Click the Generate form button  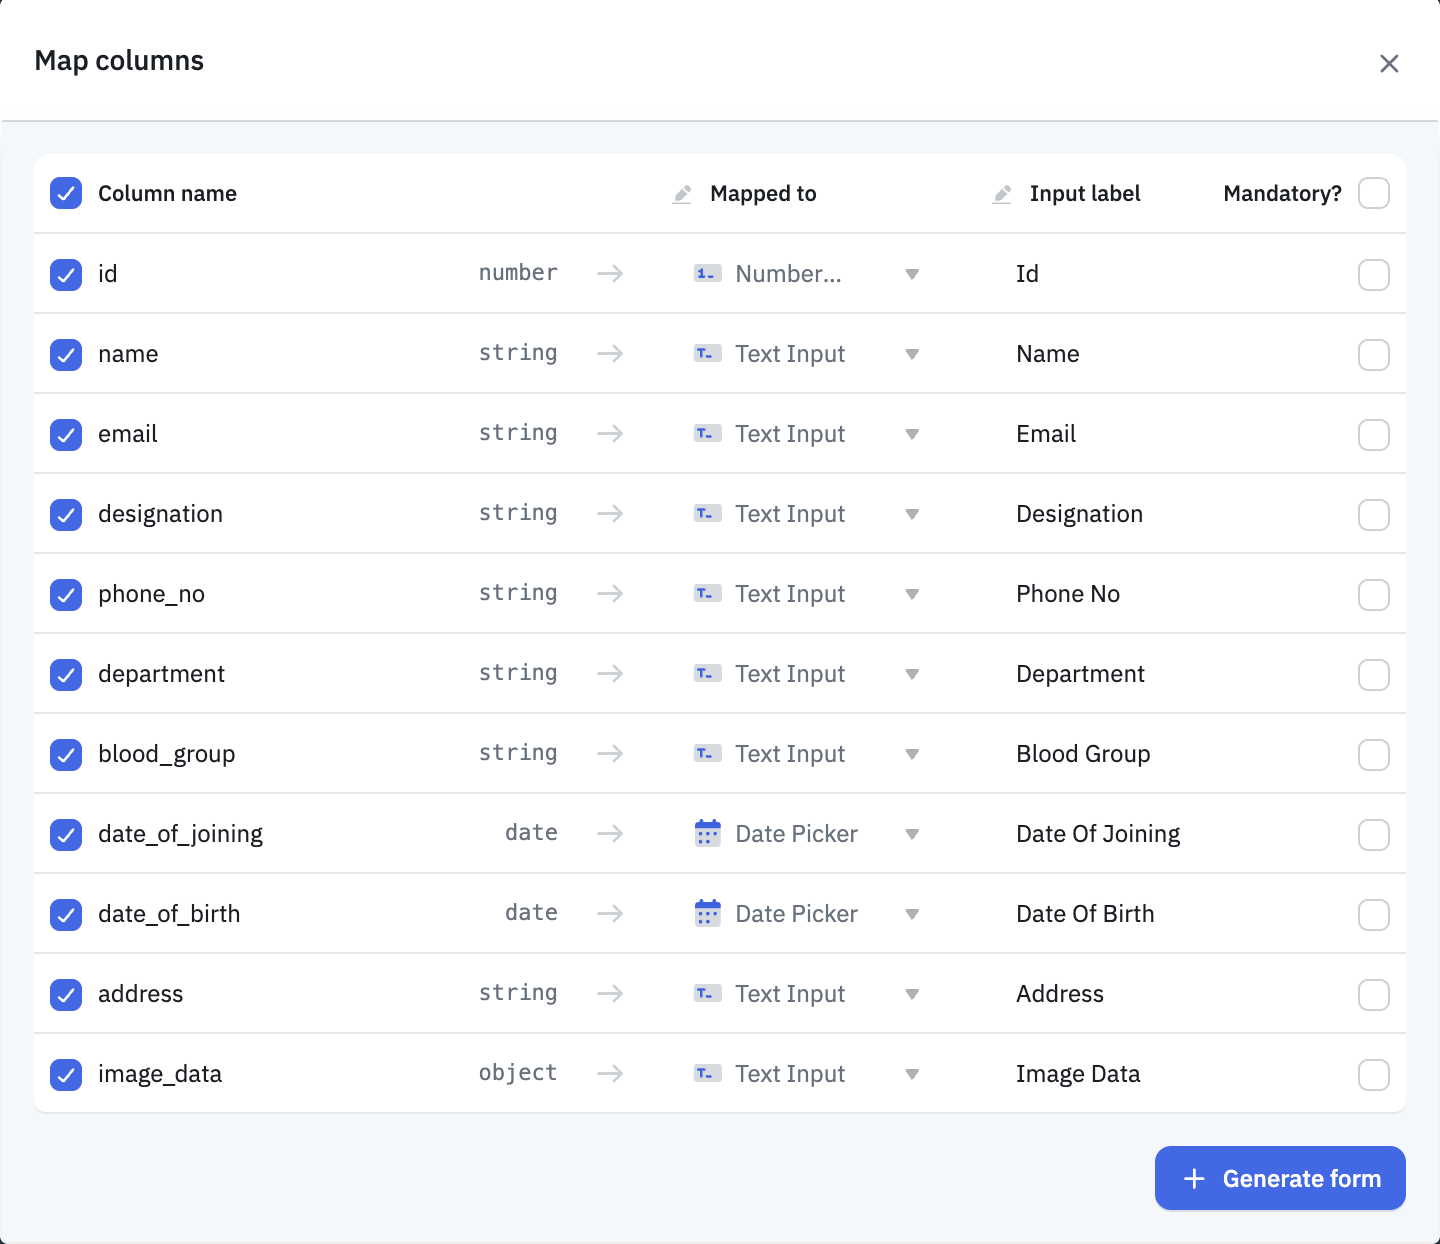(1280, 1178)
